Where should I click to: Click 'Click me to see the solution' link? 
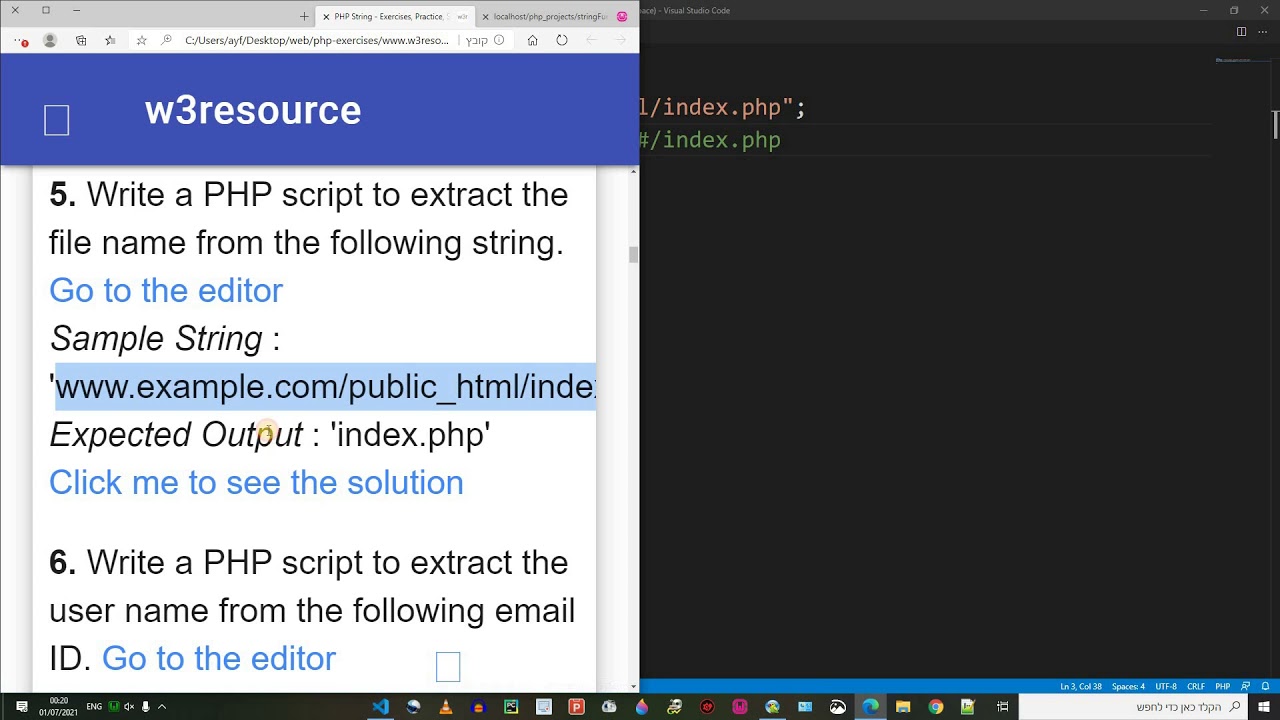click(x=256, y=483)
